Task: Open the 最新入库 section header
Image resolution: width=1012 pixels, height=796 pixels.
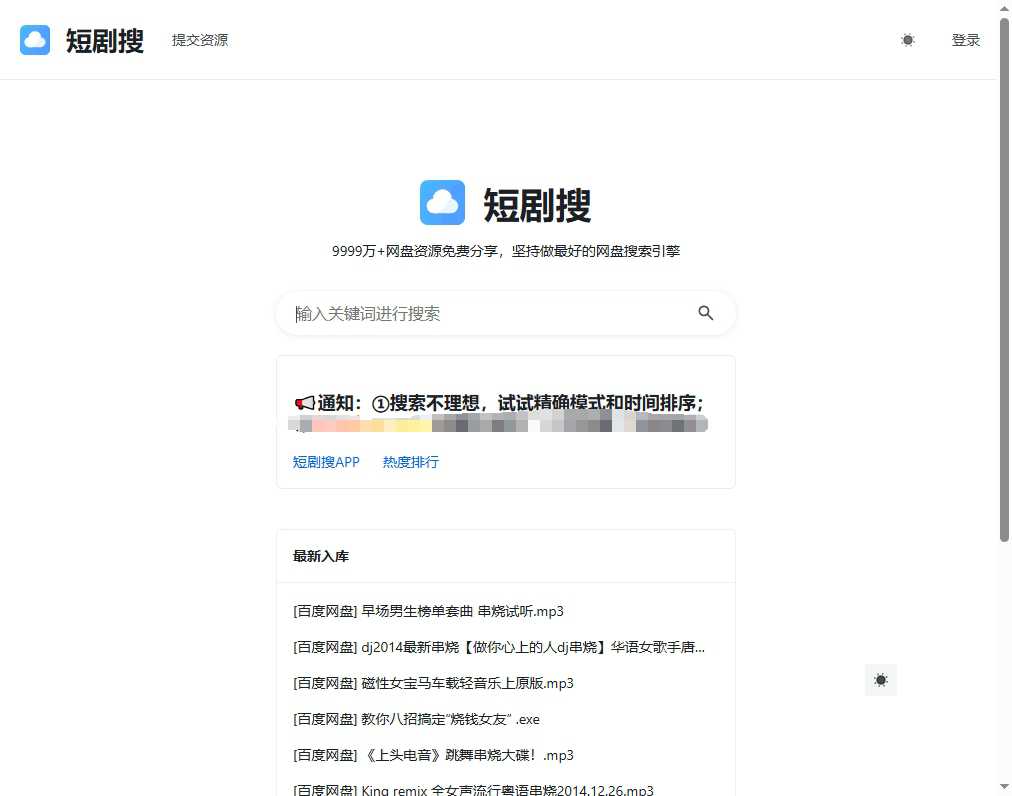Action: (320, 556)
